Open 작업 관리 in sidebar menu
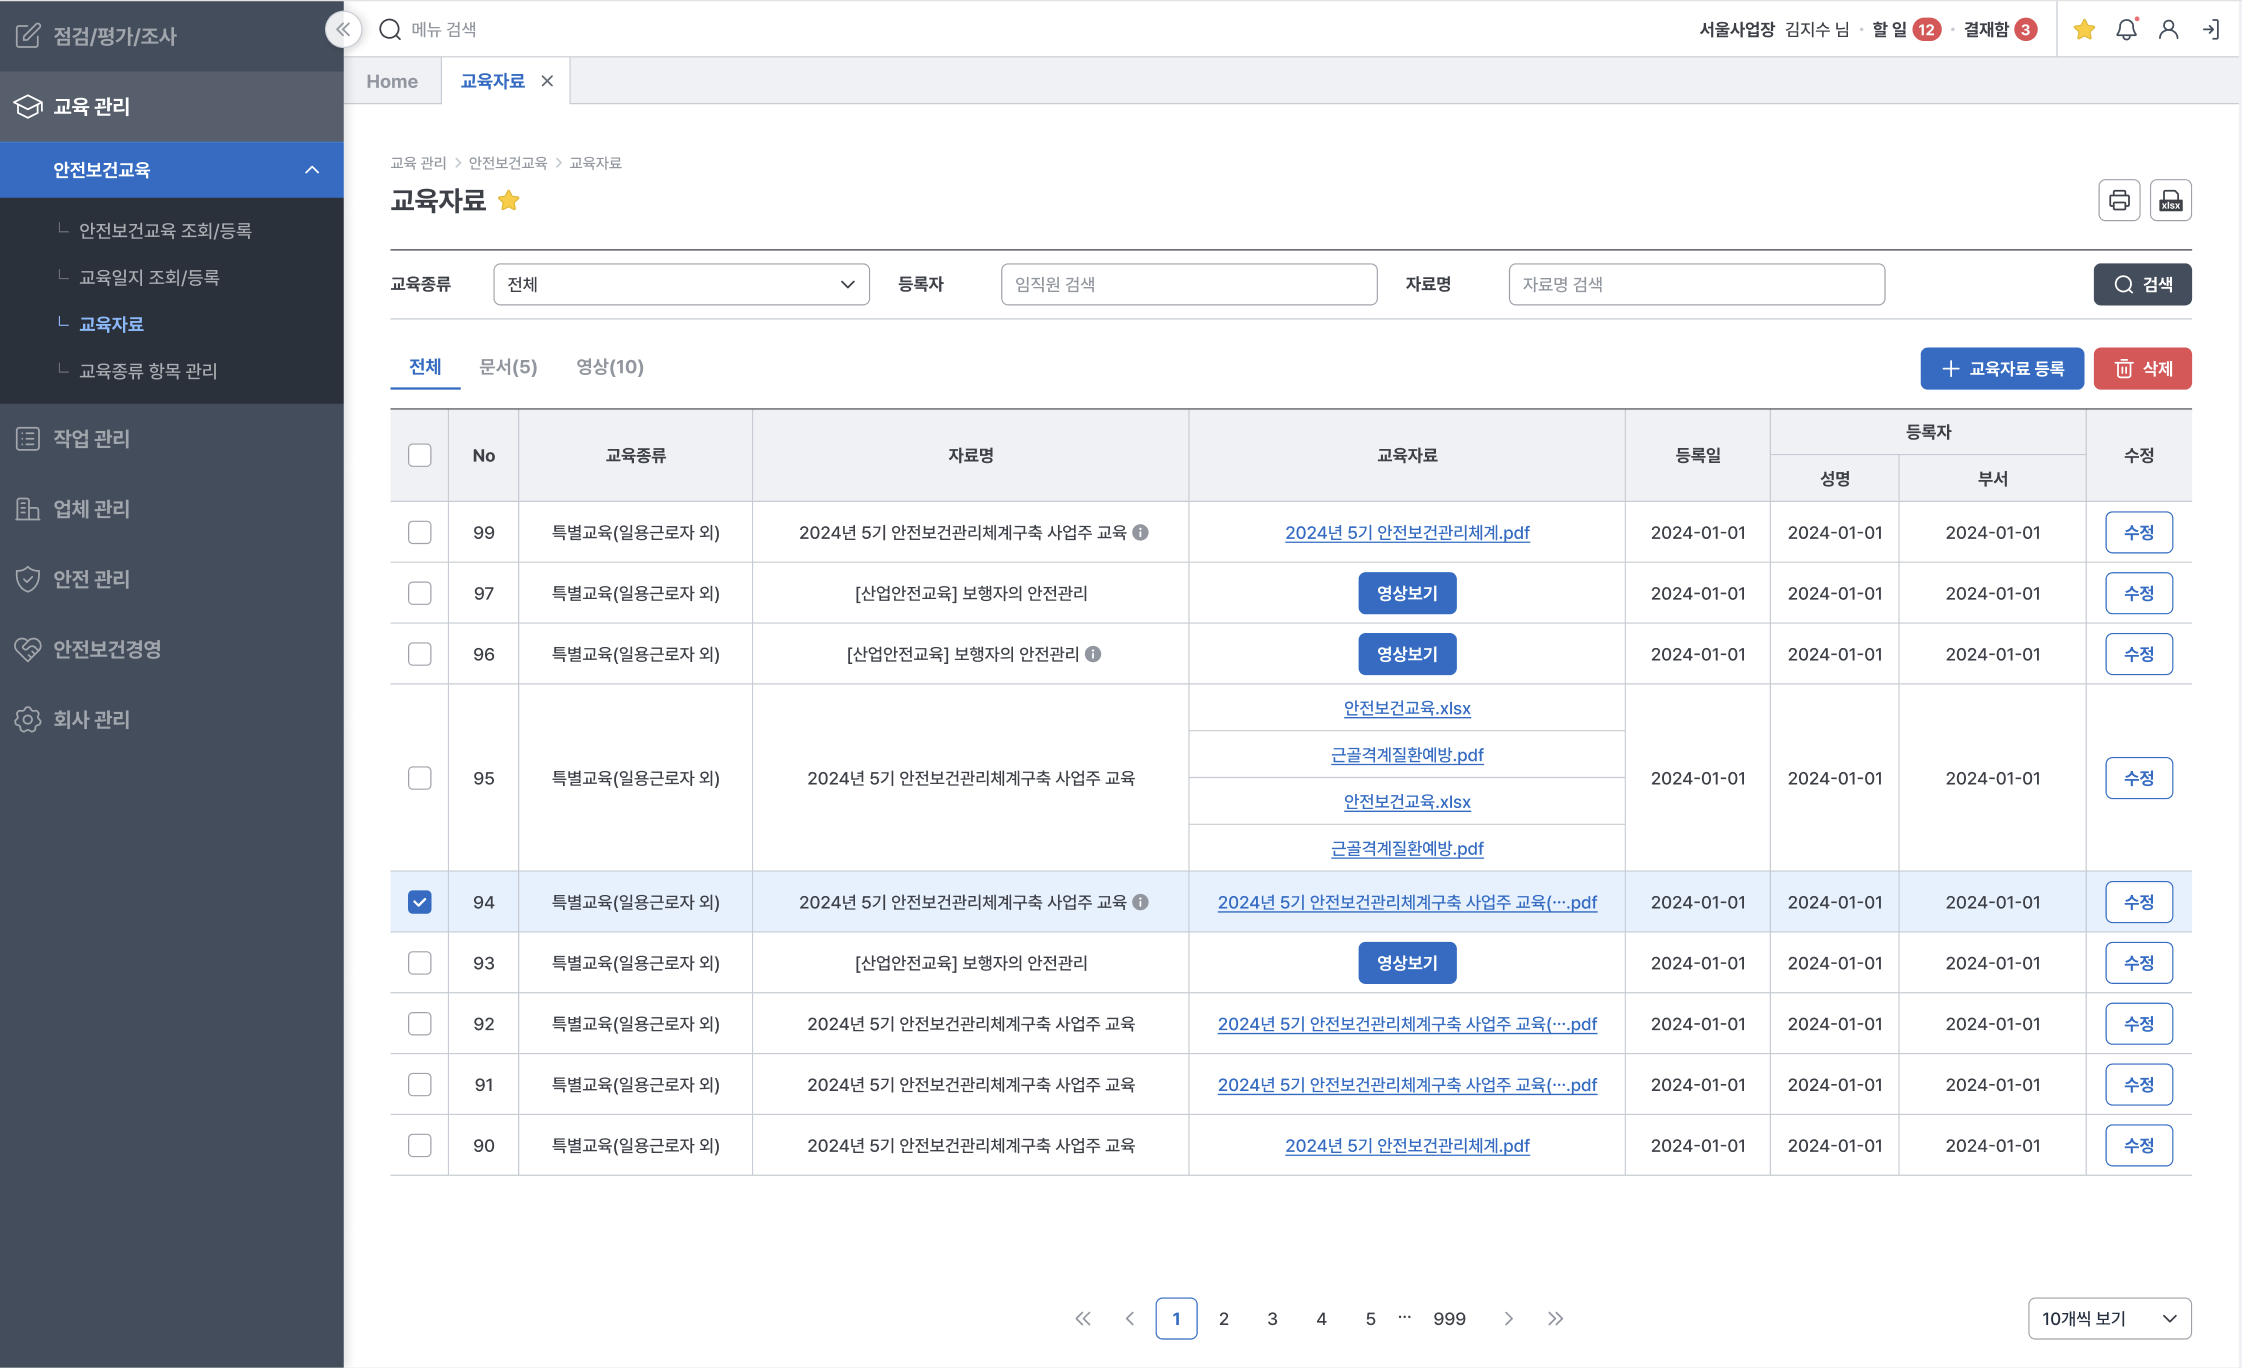 pyautogui.click(x=91, y=438)
